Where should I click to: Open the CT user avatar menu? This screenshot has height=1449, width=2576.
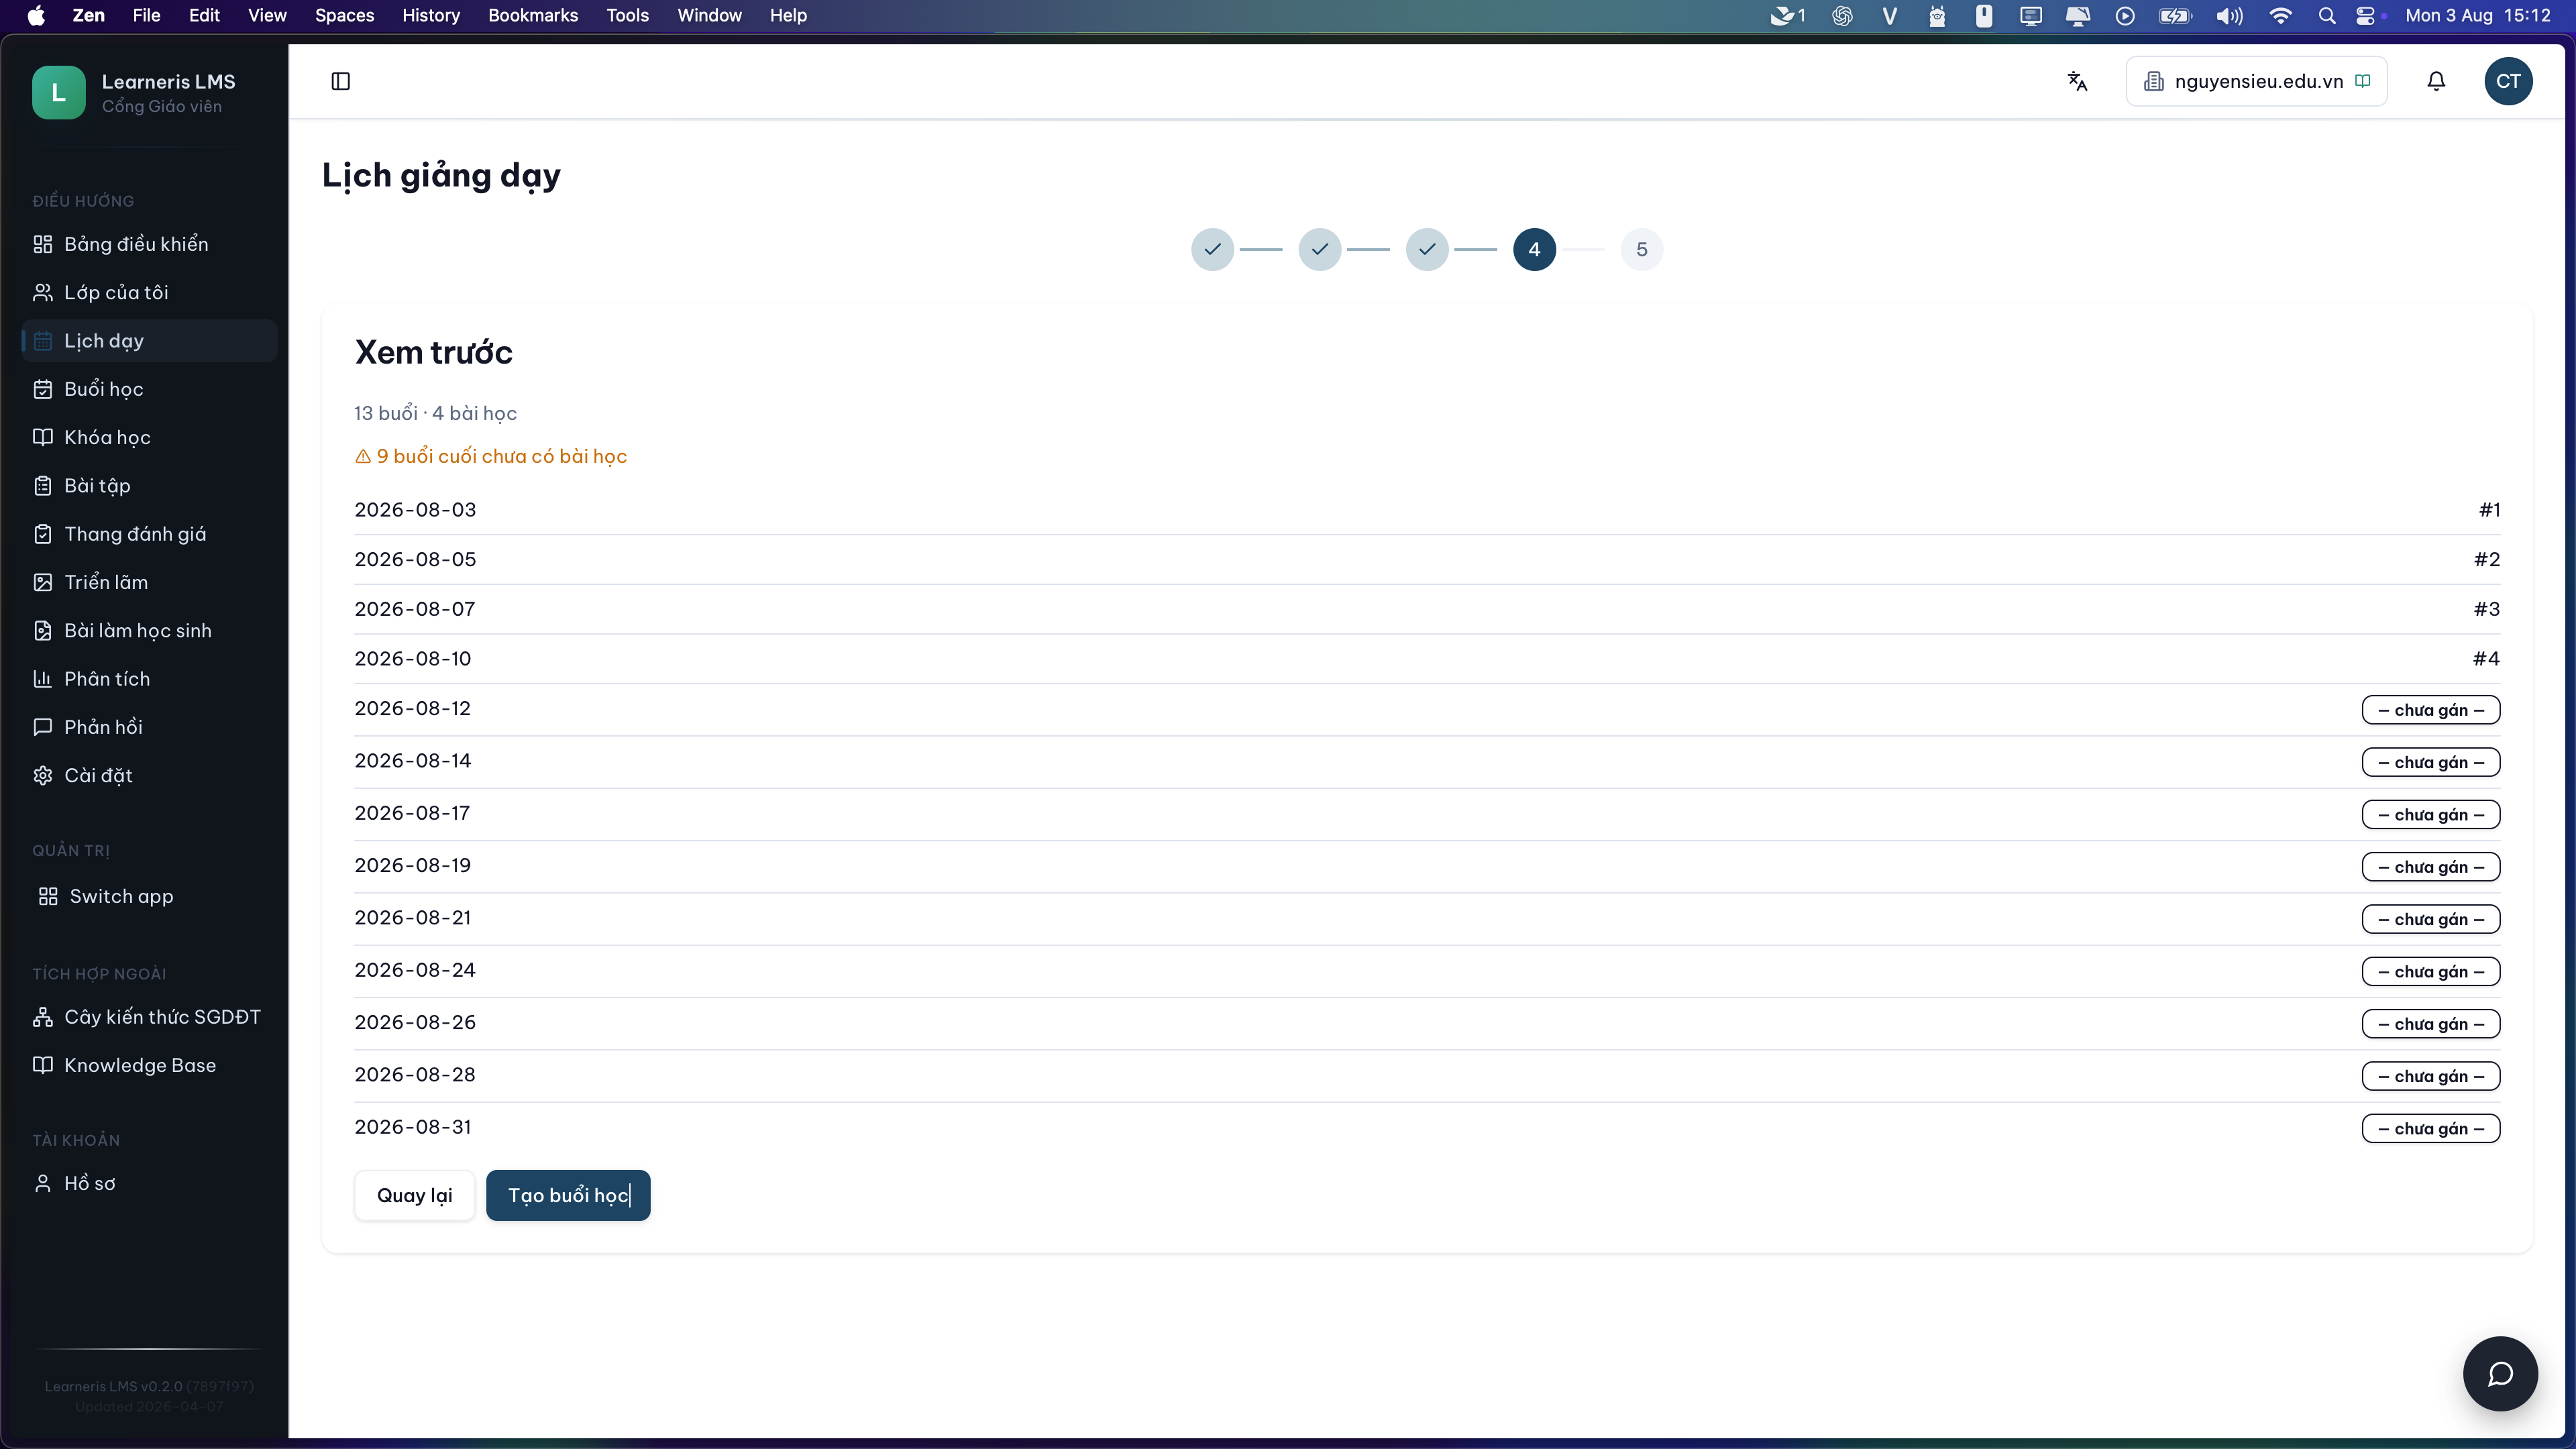pyautogui.click(x=2508, y=81)
